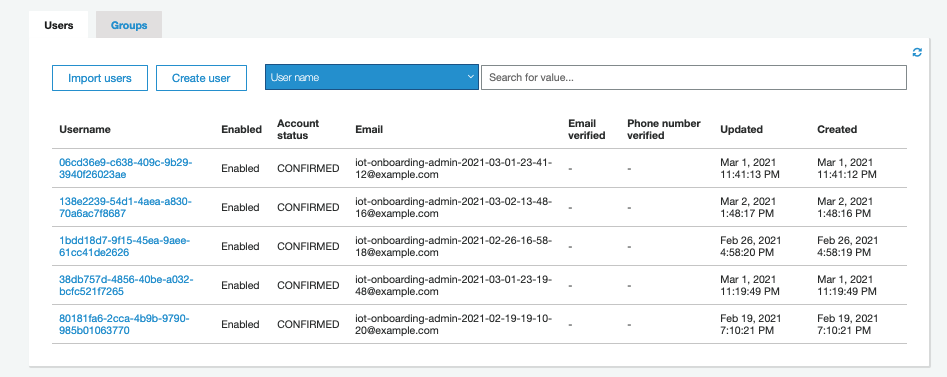The width and height of the screenshot is (947, 377).
Task: Click email iot-onboarding-admin-2021-03-01-23-41-12@example.com
Action: pos(454,169)
